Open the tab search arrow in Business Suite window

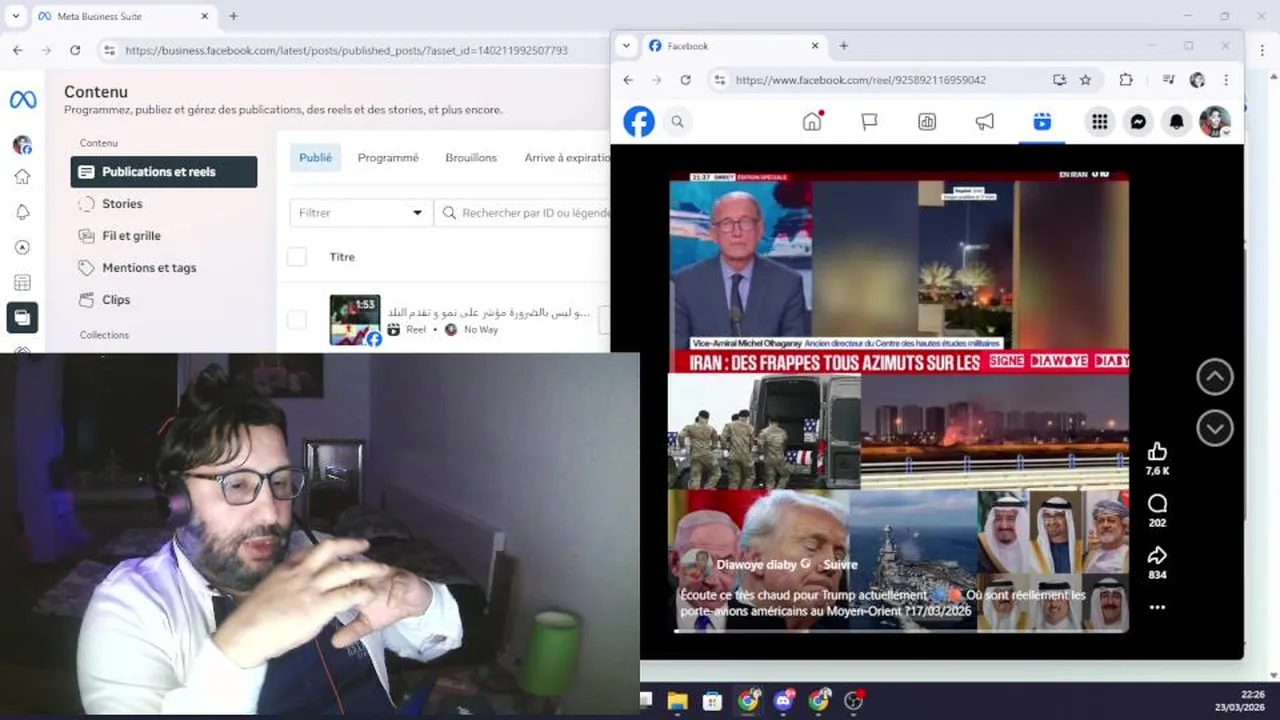(15, 16)
